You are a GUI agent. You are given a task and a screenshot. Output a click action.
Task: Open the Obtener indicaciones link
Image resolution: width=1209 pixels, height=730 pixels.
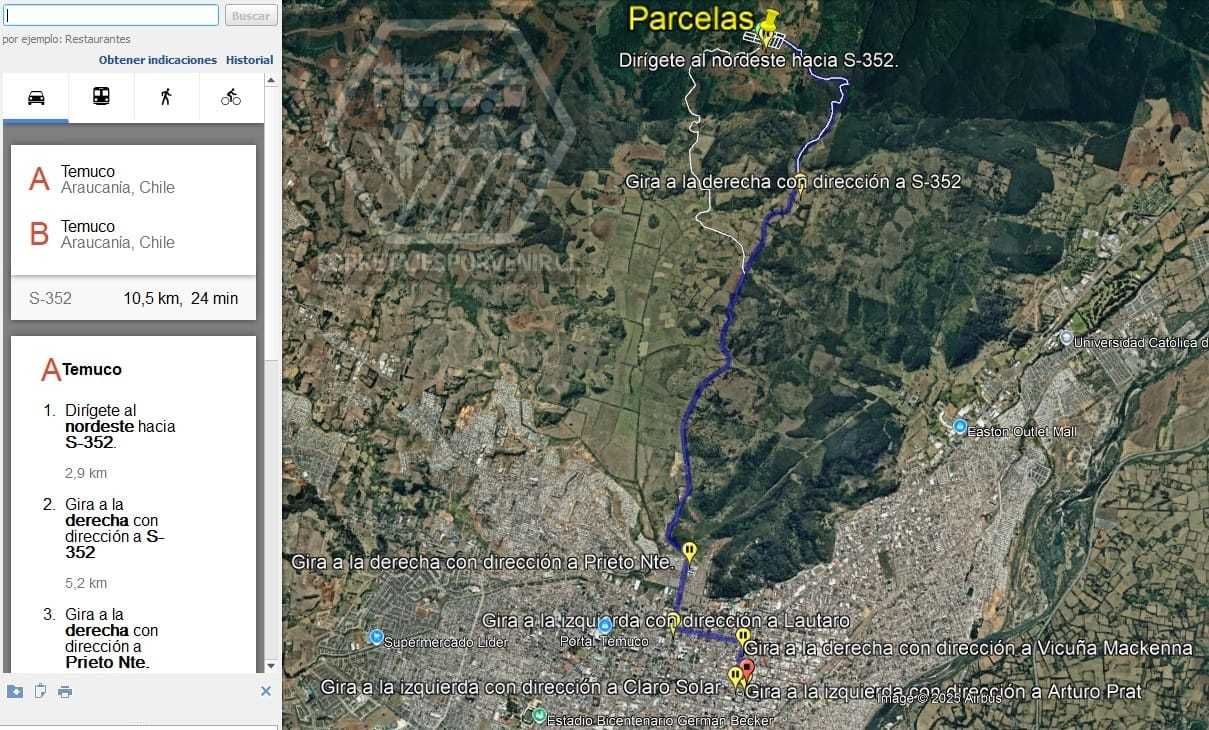tap(158, 60)
